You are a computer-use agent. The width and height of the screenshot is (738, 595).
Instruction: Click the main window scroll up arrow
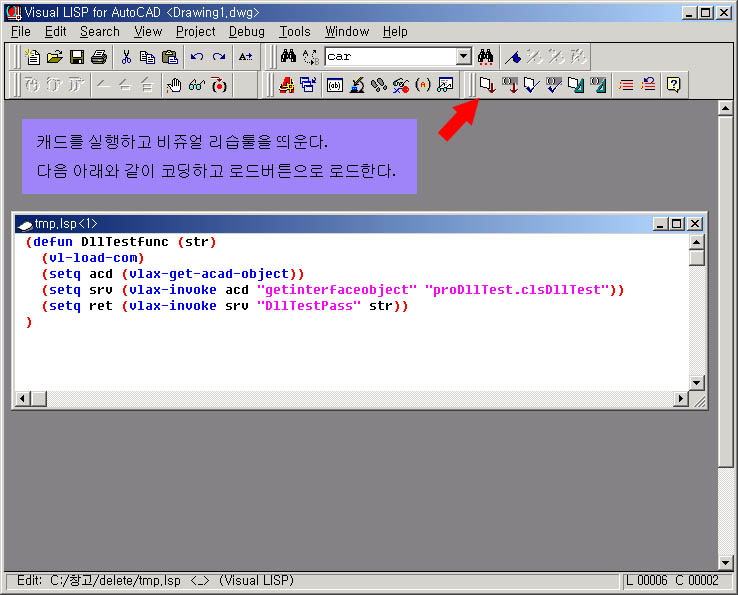point(725,109)
